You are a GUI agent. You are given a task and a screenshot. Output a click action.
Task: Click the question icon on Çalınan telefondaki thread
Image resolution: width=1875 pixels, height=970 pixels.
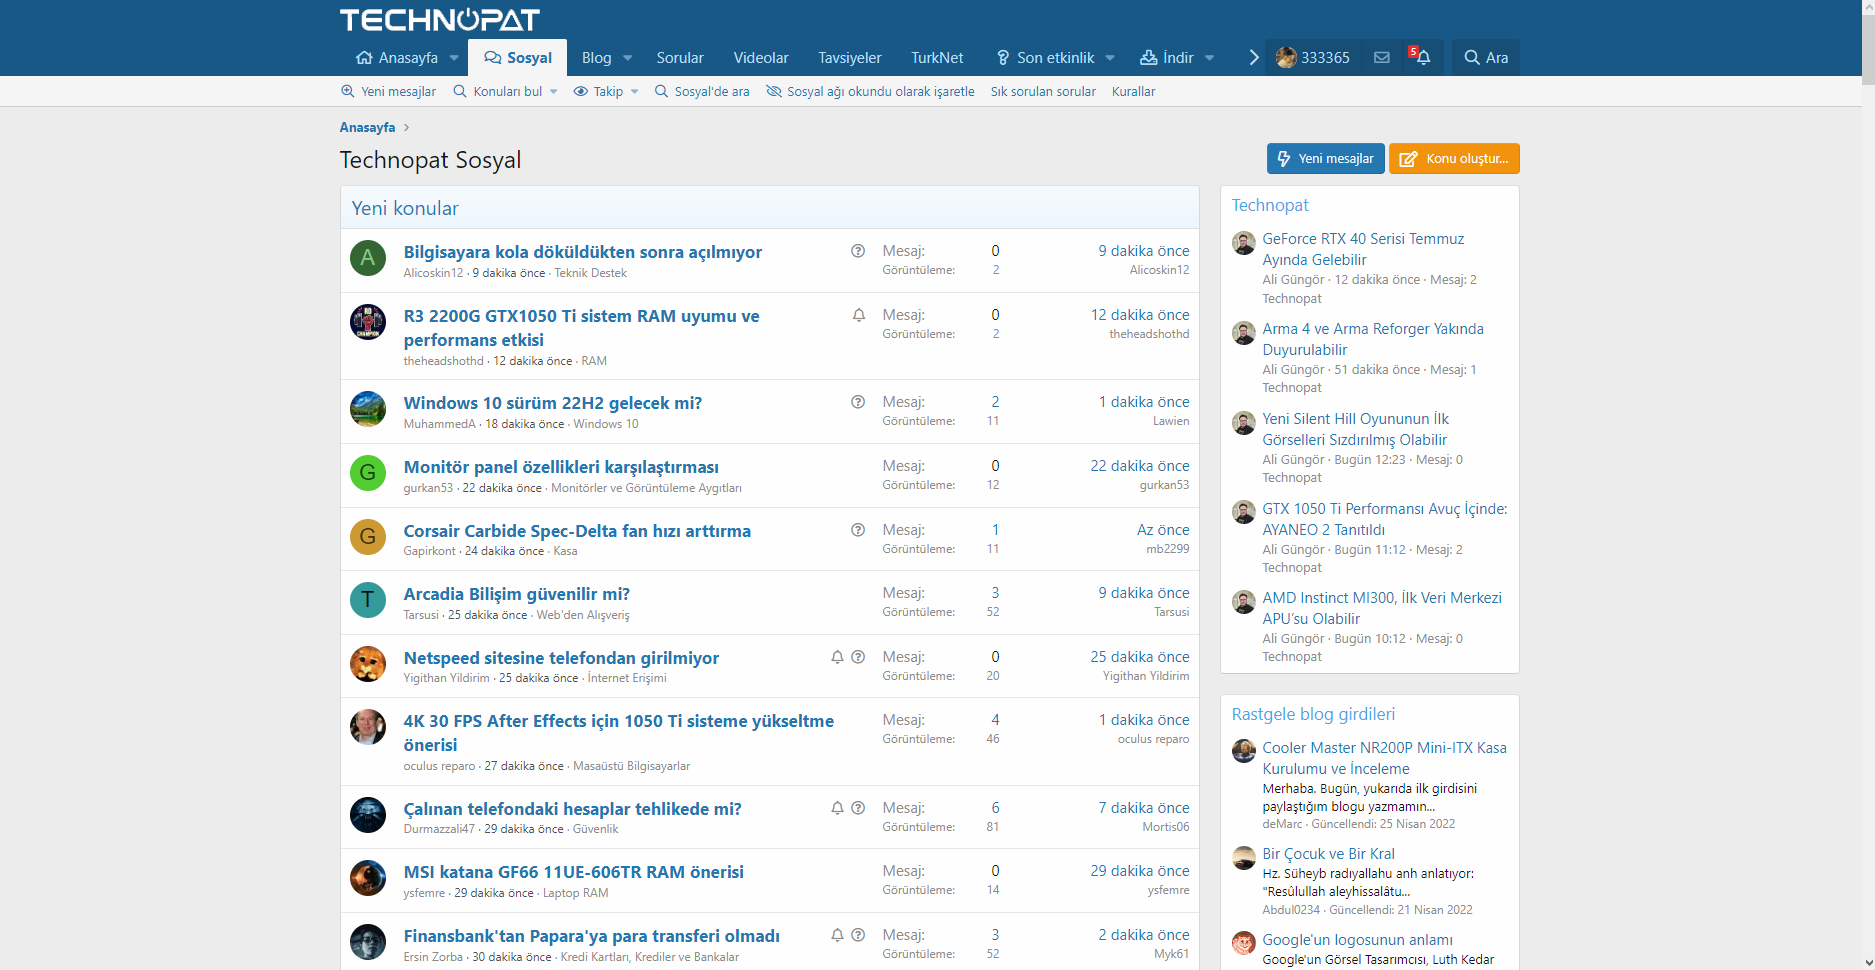click(858, 808)
